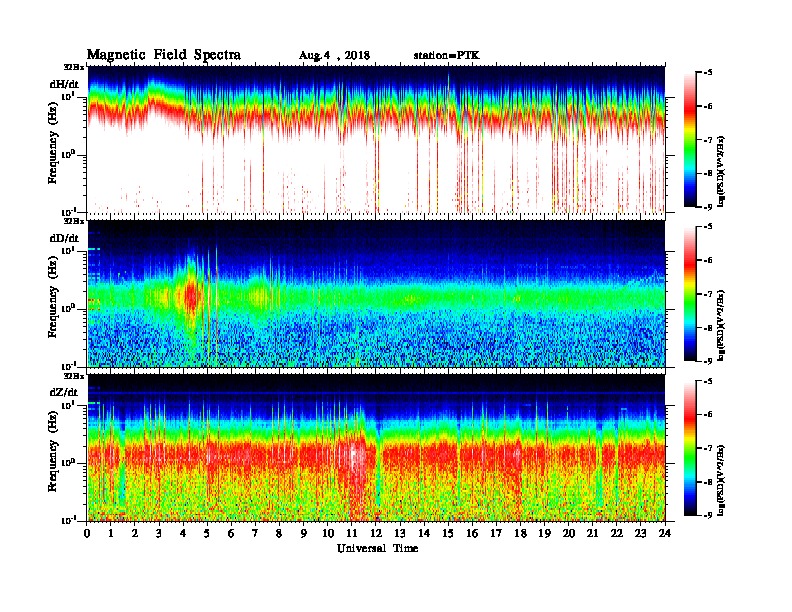Click the color bar beside dZ/dt

(690, 448)
